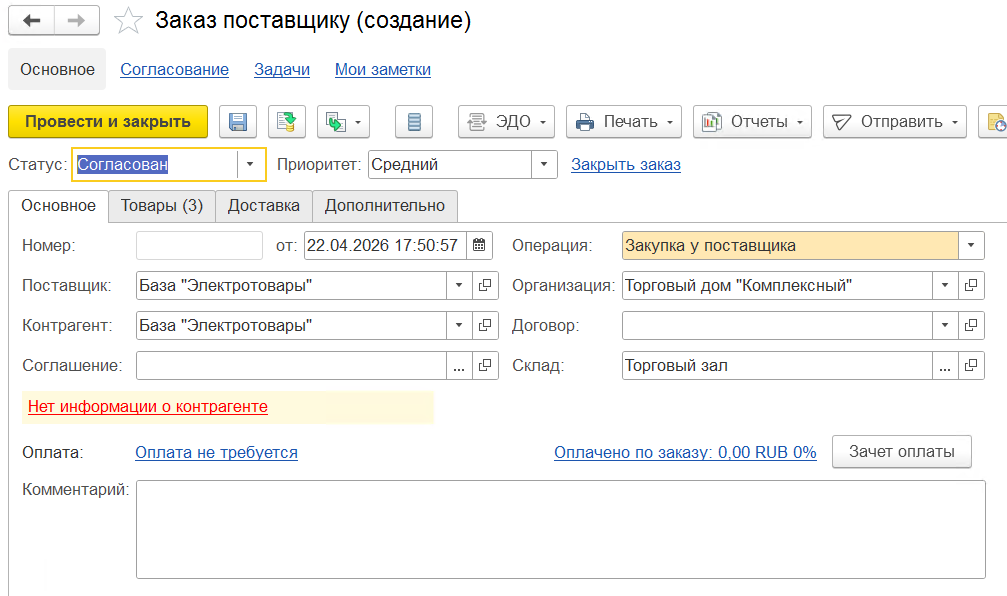Add form to favorites with star icon
The width and height of the screenshot is (1007, 596).
point(128,21)
